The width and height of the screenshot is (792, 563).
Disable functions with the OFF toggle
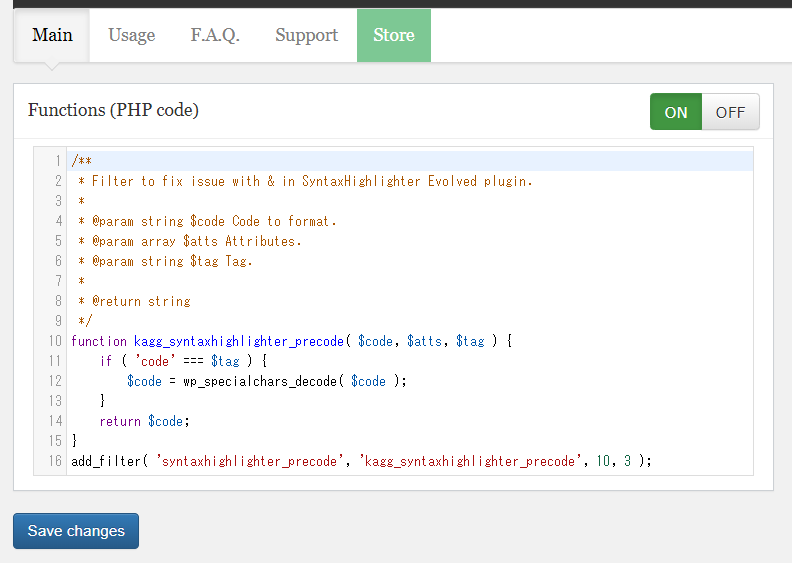[x=730, y=112]
